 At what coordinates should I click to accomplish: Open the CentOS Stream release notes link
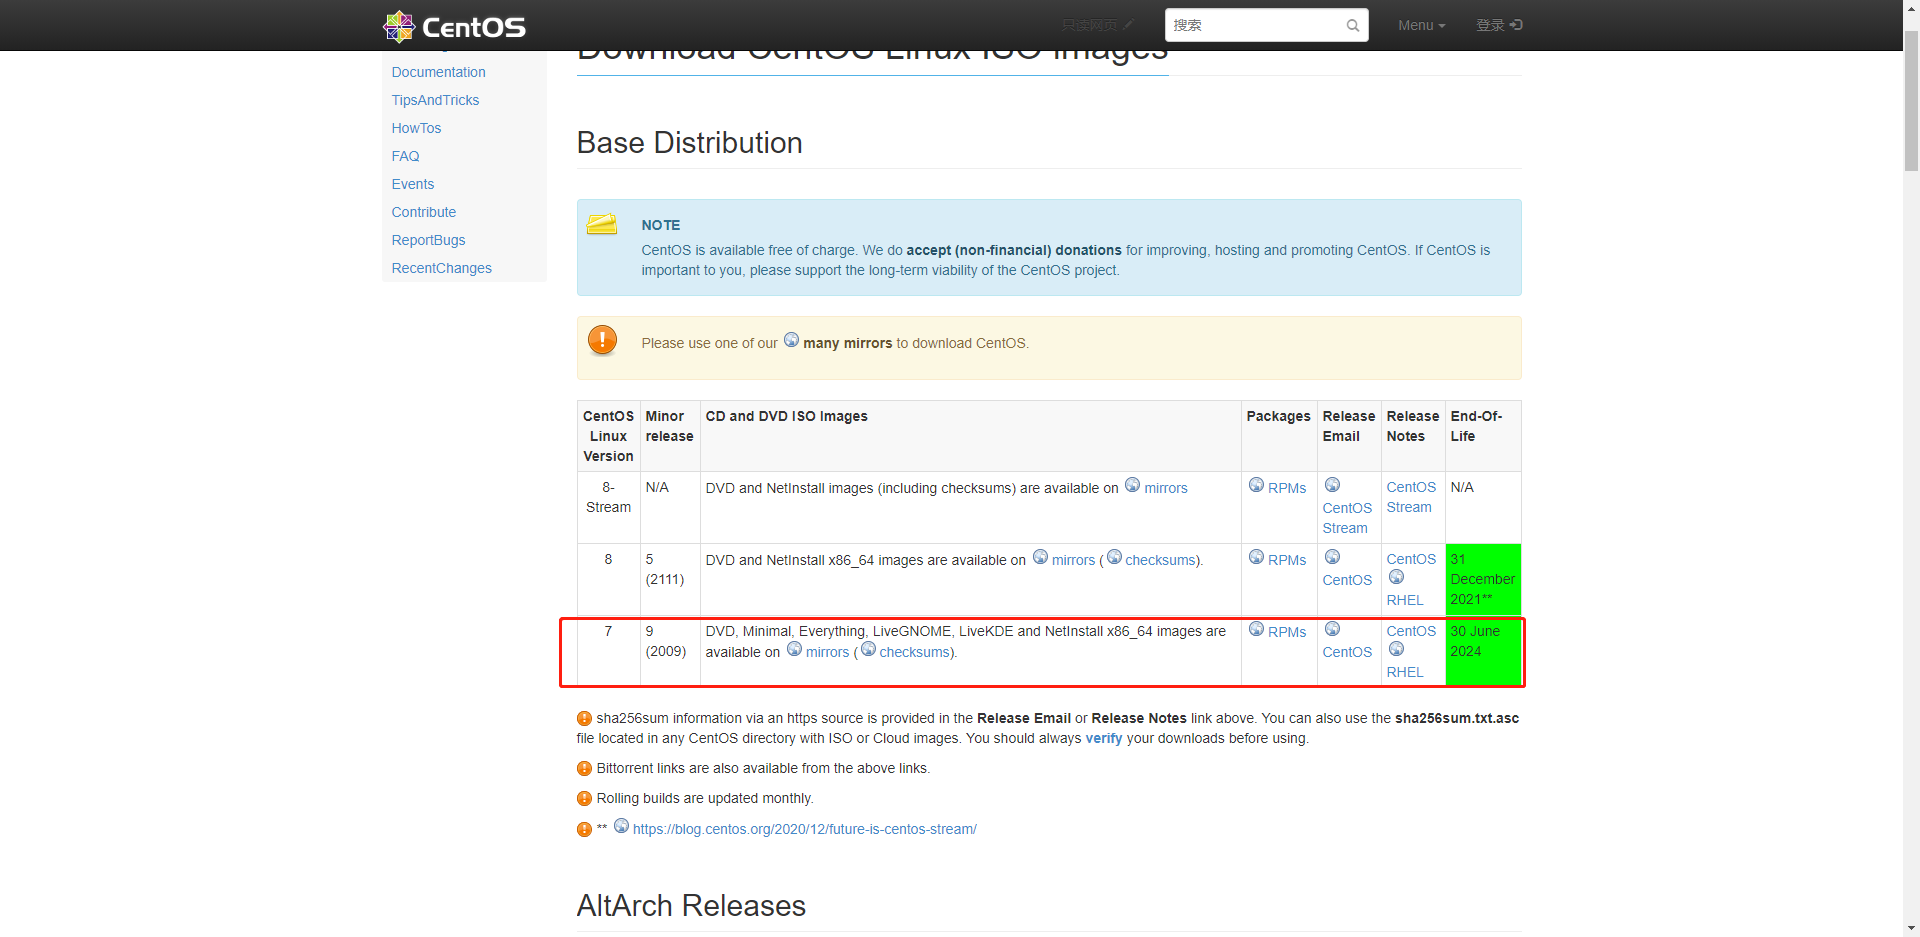(1411, 497)
